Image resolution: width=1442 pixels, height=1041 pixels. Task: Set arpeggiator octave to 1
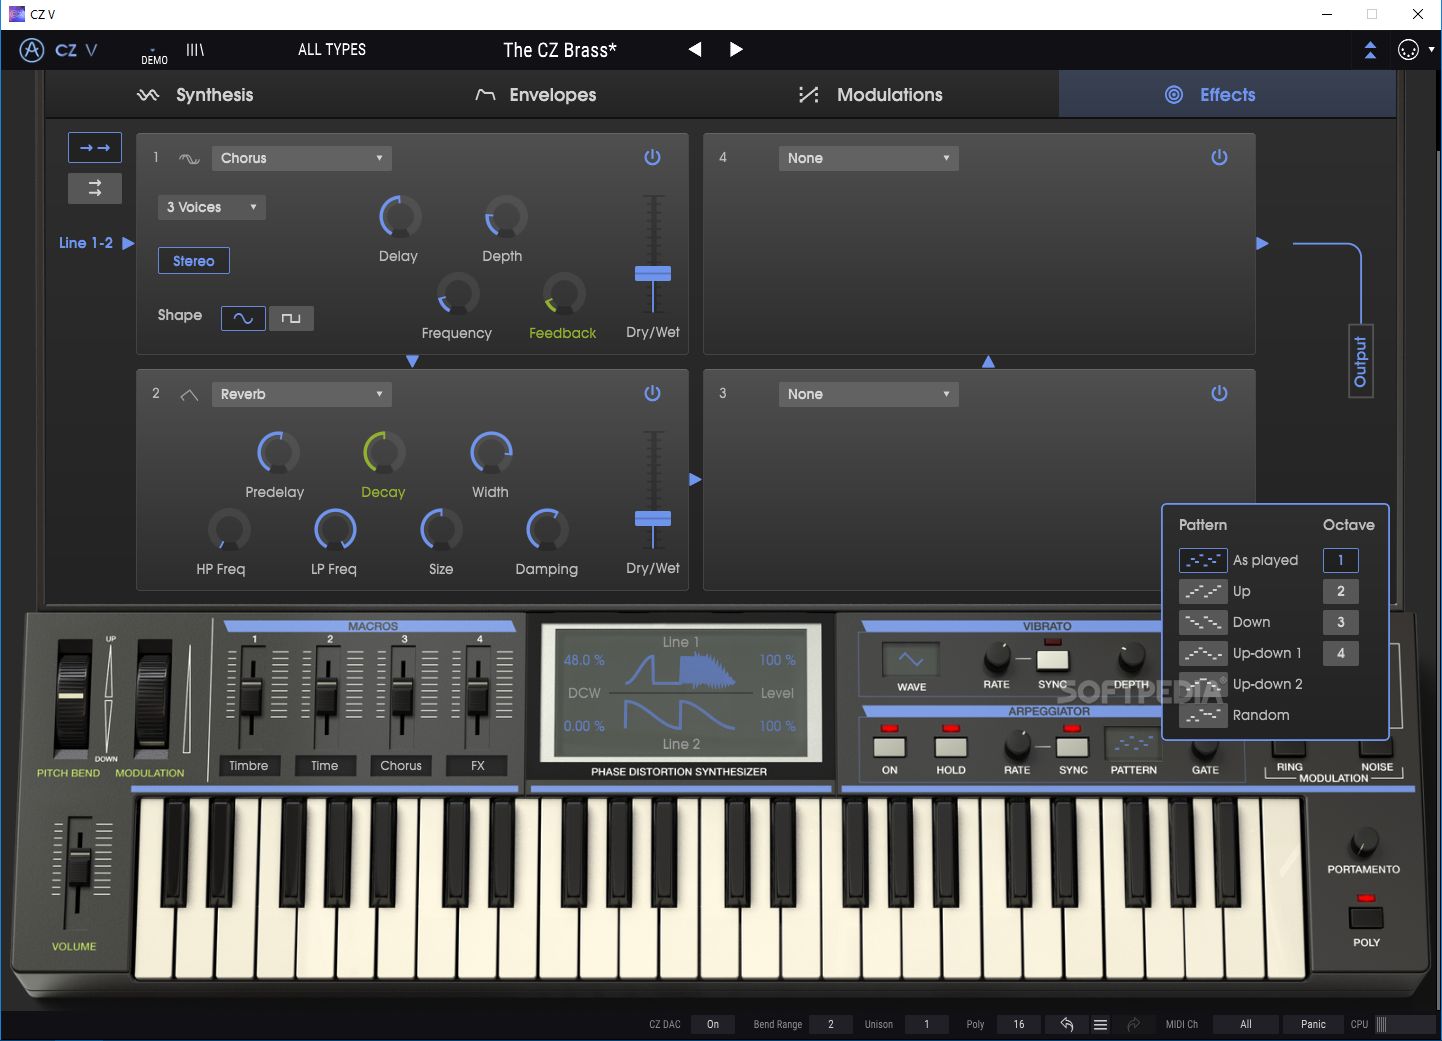1341,560
